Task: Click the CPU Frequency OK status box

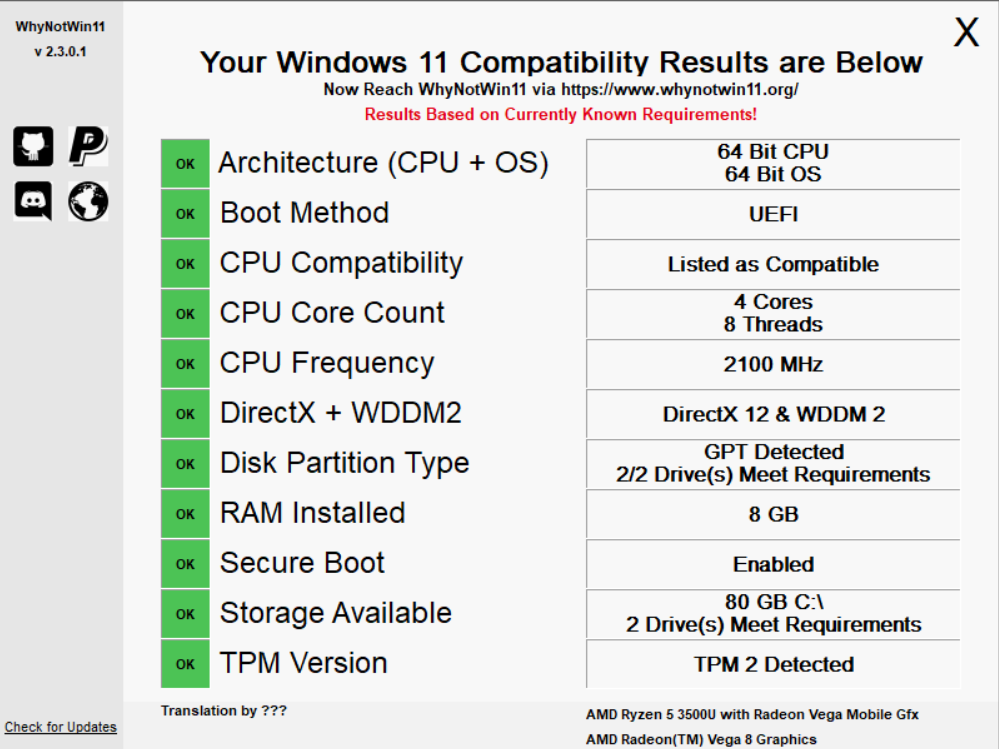Action: (185, 364)
